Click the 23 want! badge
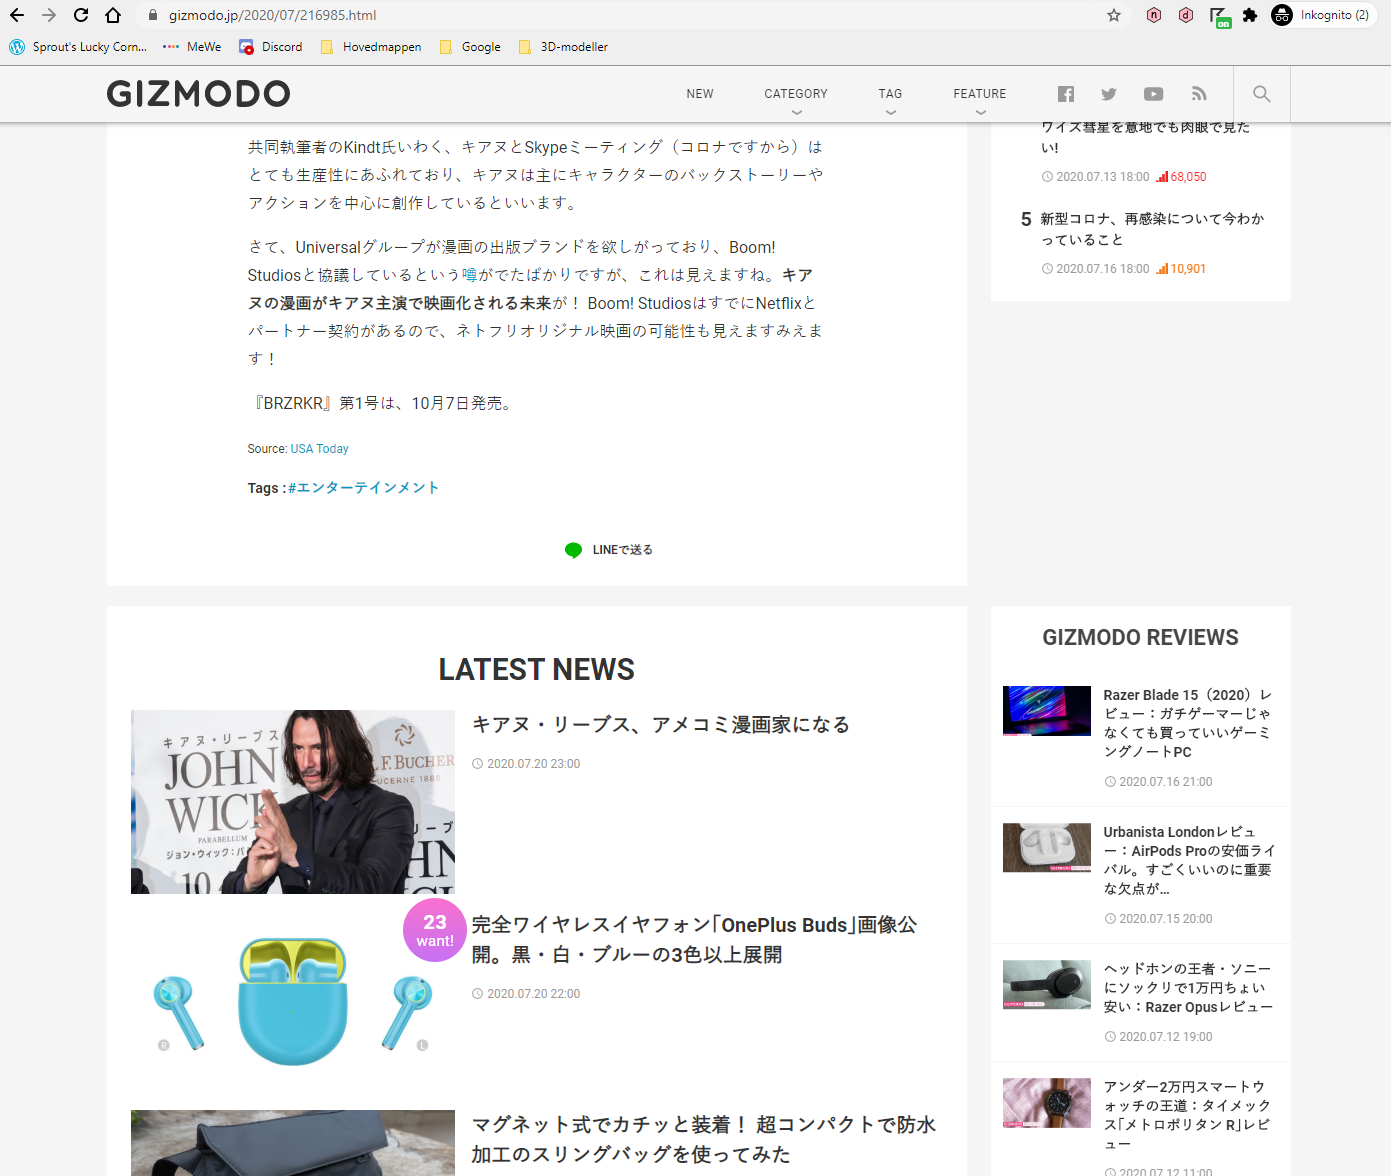 click(434, 929)
